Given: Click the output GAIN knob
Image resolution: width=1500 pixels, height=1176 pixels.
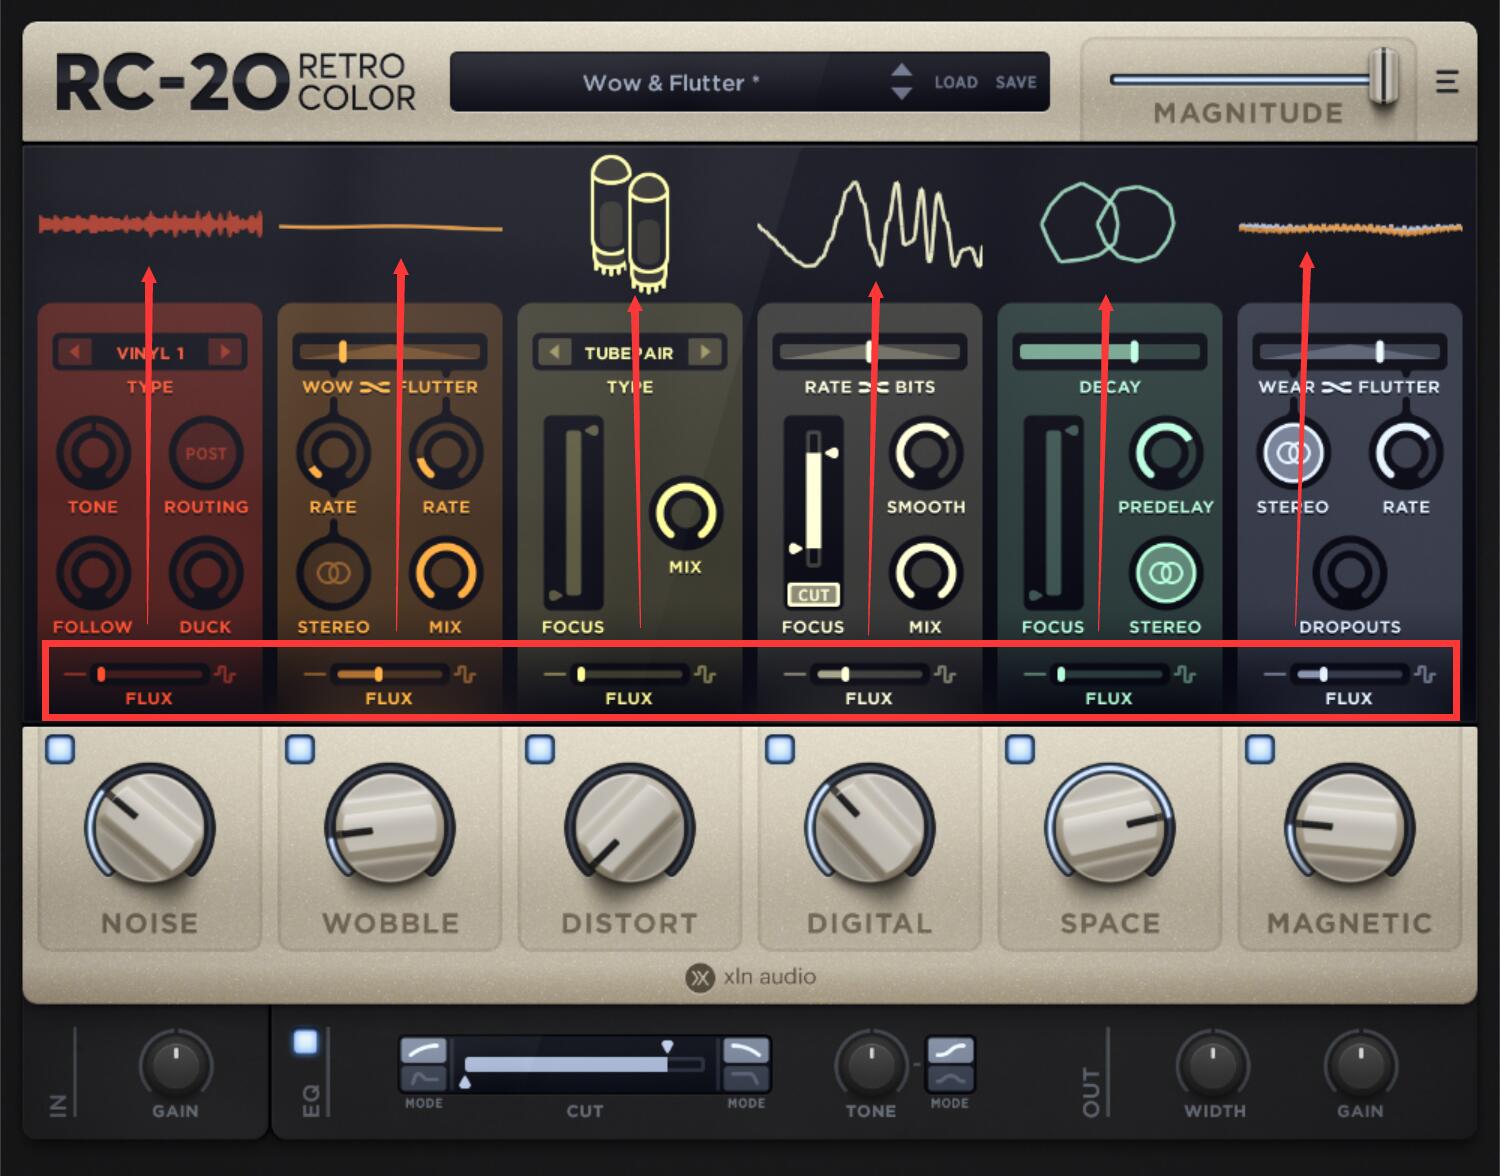Looking at the screenshot, I should (1361, 1064).
